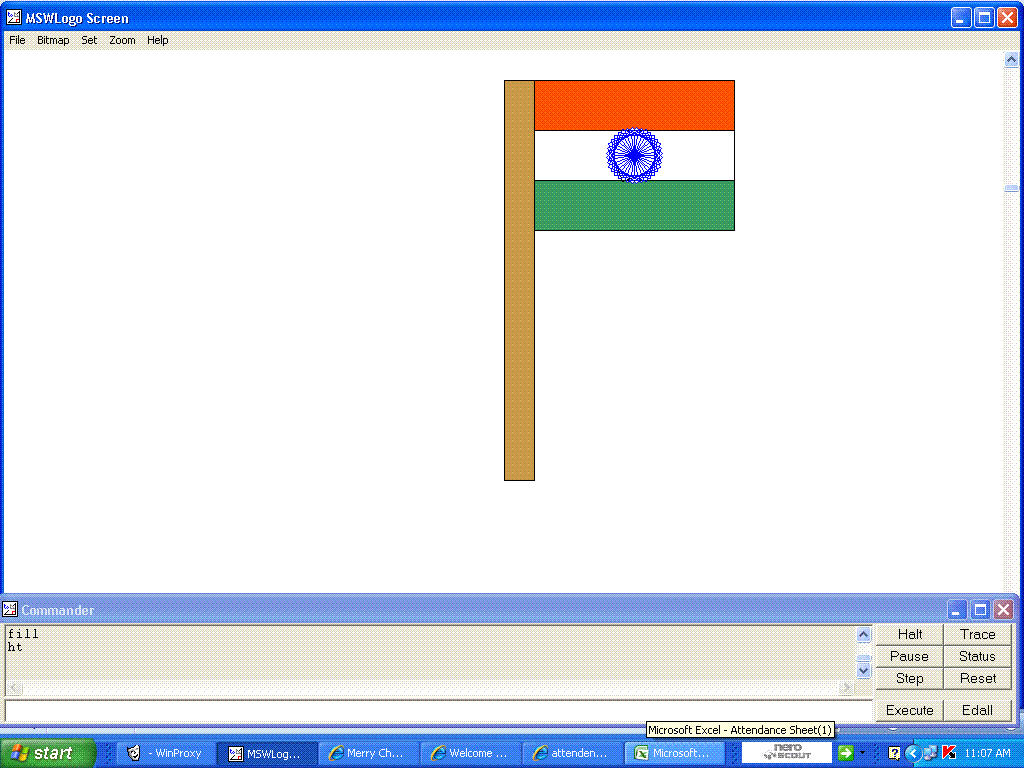This screenshot has width=1024, height=768.
Task: Click the Nero Scout search box in taskbar
Action: point(787,752)
